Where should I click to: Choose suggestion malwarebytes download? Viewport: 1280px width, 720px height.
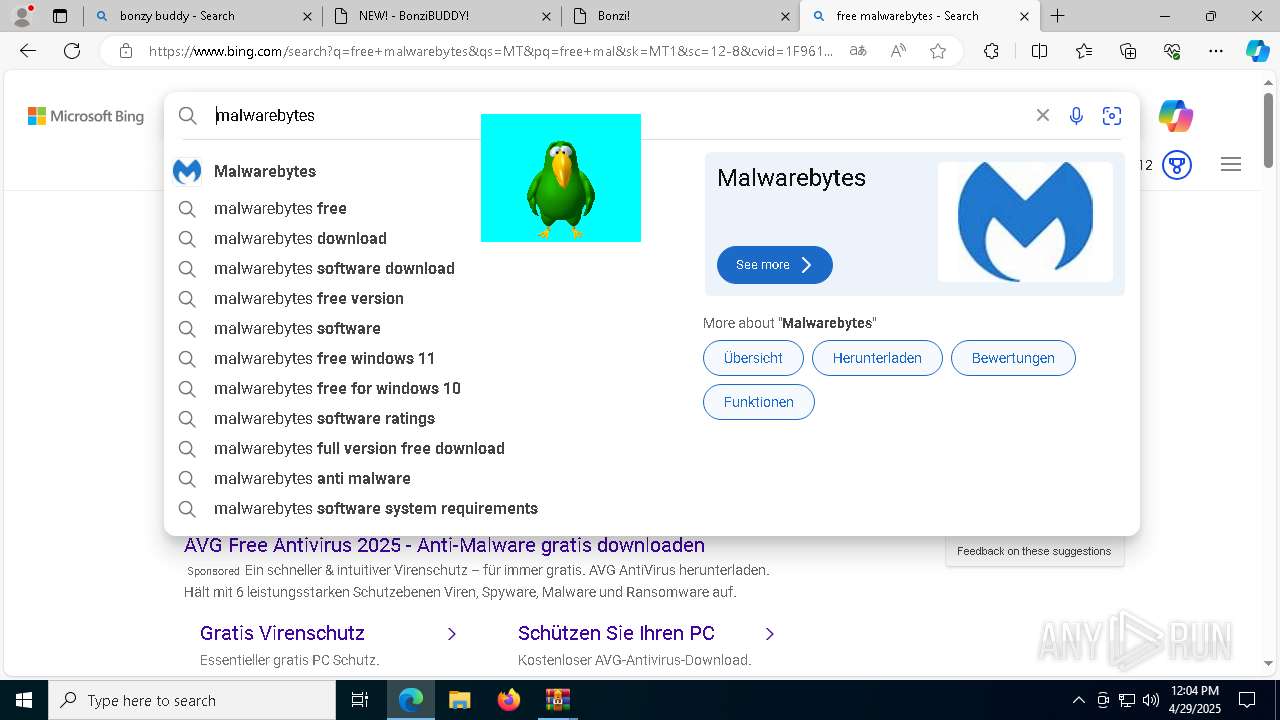pos(300,238)
